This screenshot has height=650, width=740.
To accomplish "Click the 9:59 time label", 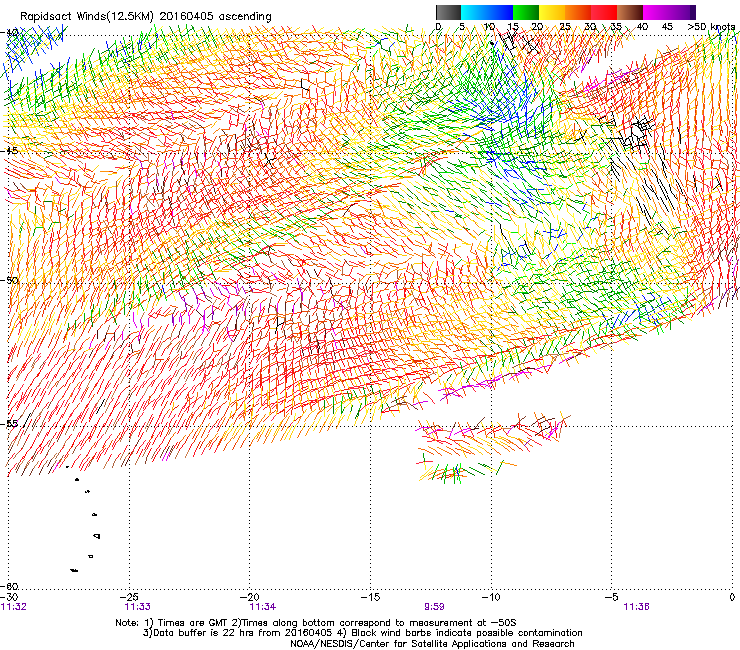I will [x=434, y=607].
